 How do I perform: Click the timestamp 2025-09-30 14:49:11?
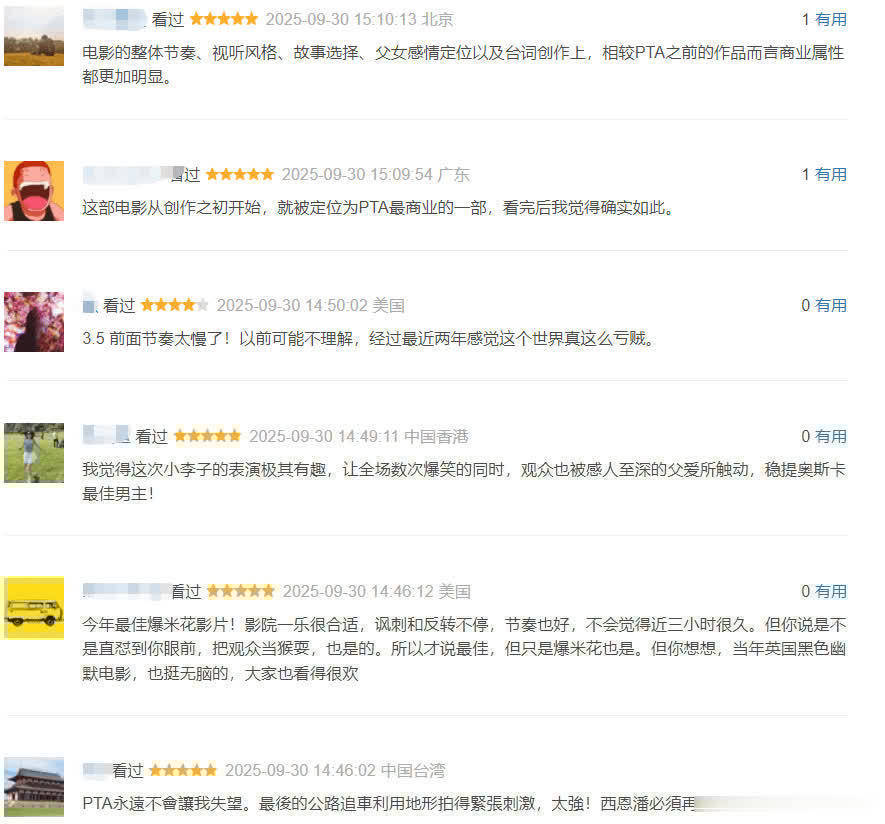[324, 436]
